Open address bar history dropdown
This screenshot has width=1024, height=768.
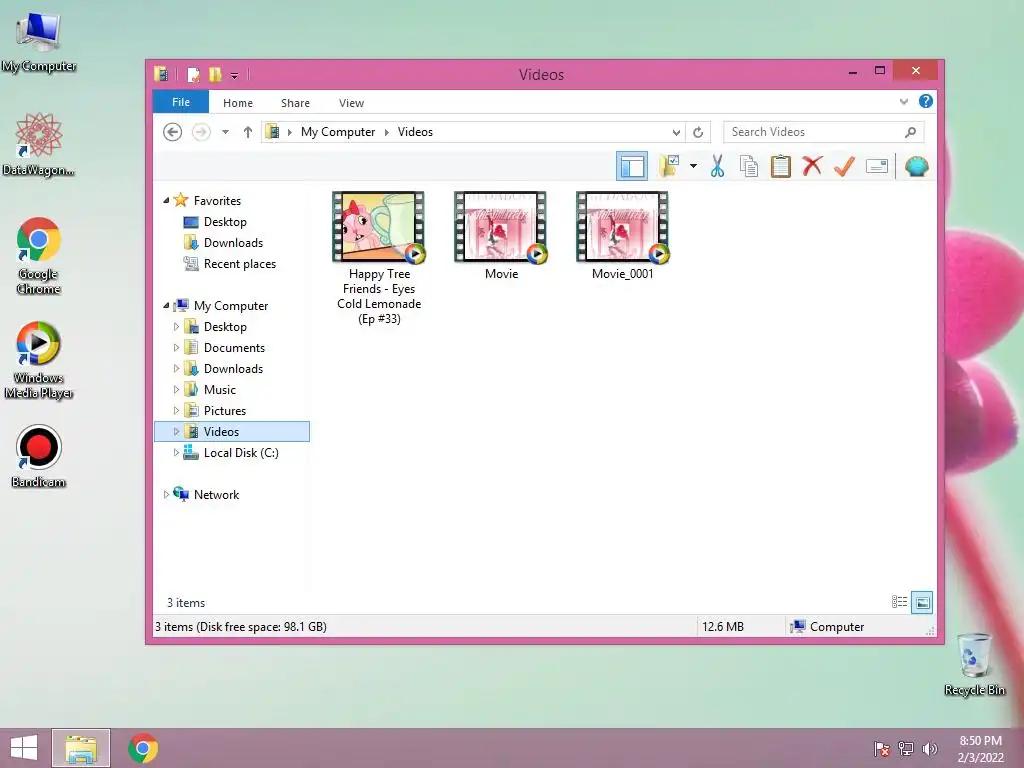[676, 132]
